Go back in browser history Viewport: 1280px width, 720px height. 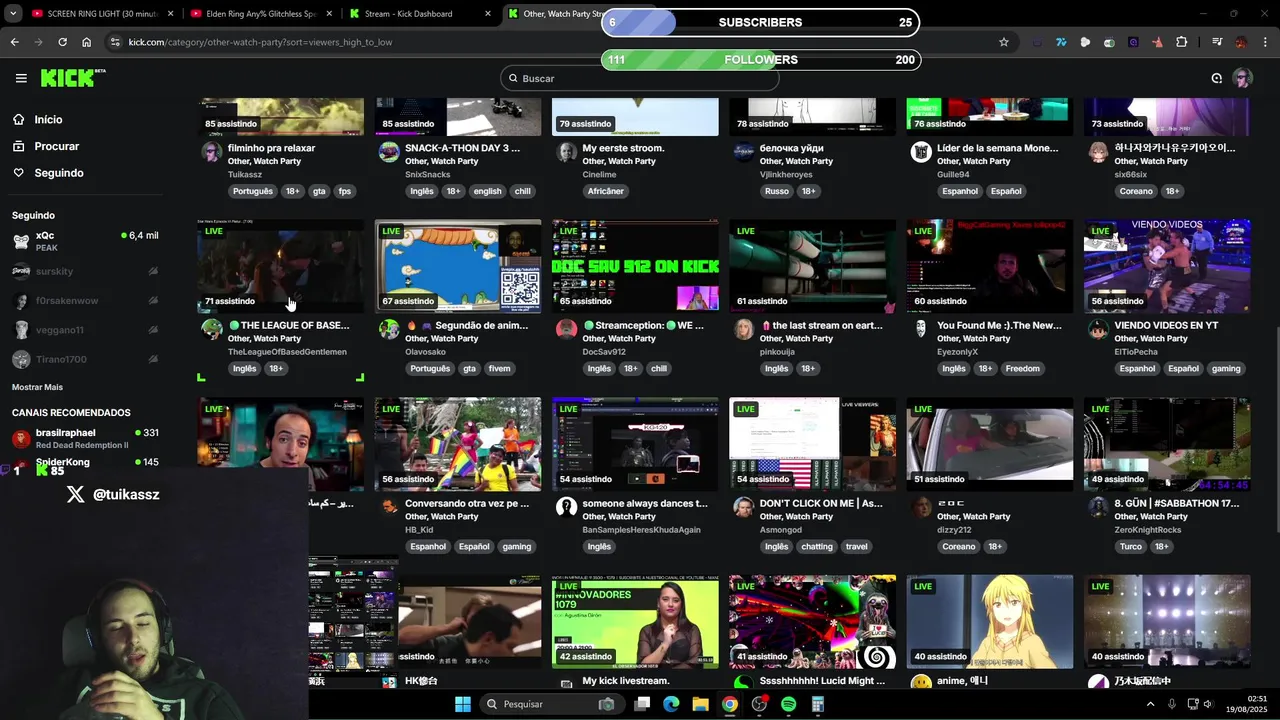(x=15, y=42)
